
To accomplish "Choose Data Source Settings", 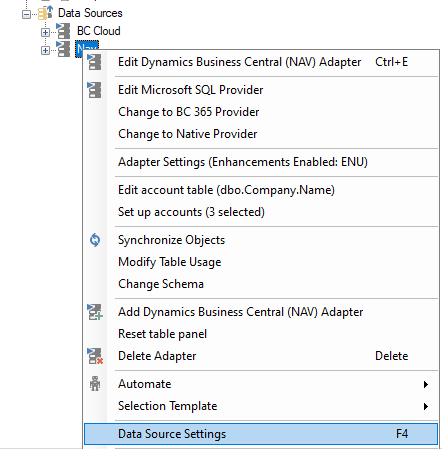I will click(x=261, y=434).
